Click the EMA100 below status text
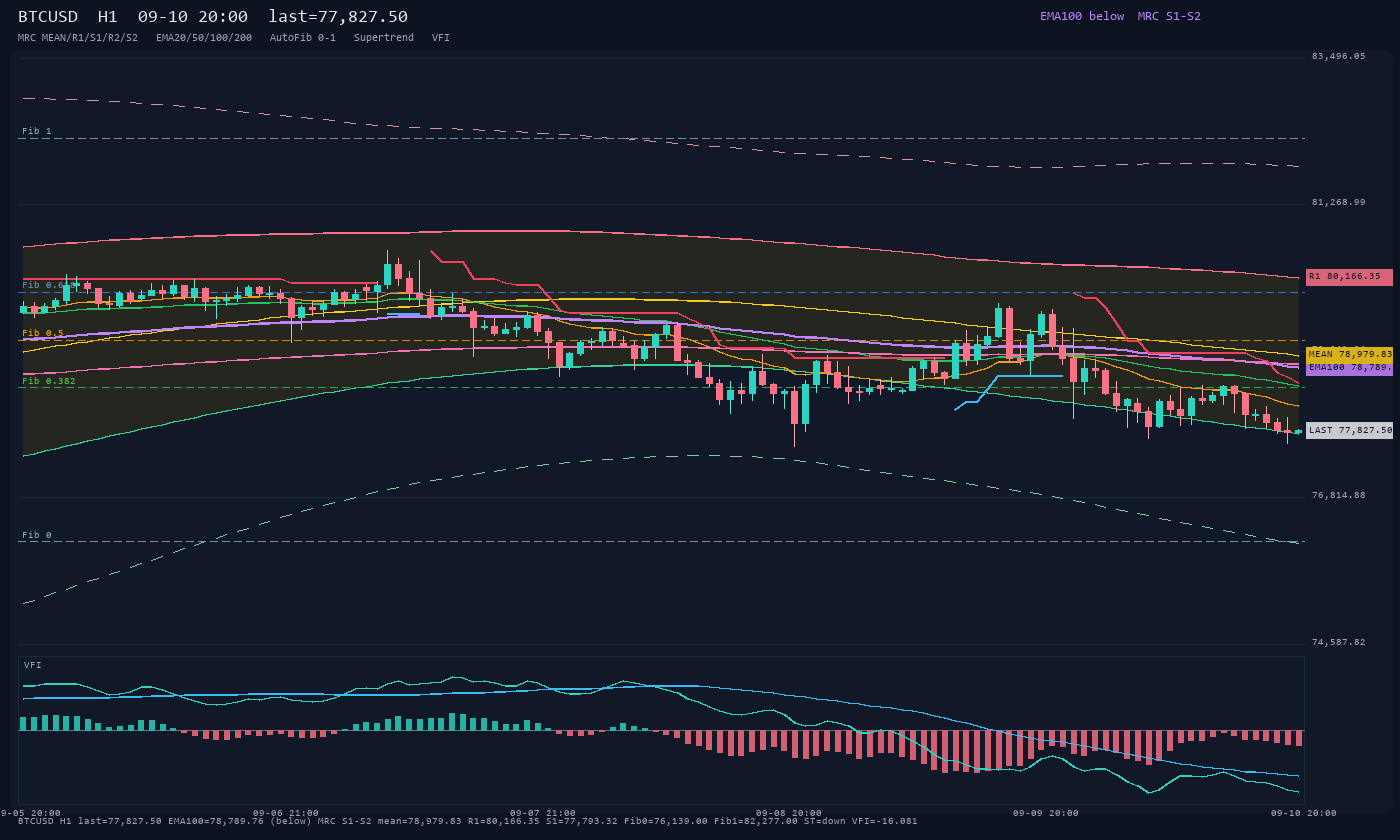1400x840 pixels. [1082, 16]
